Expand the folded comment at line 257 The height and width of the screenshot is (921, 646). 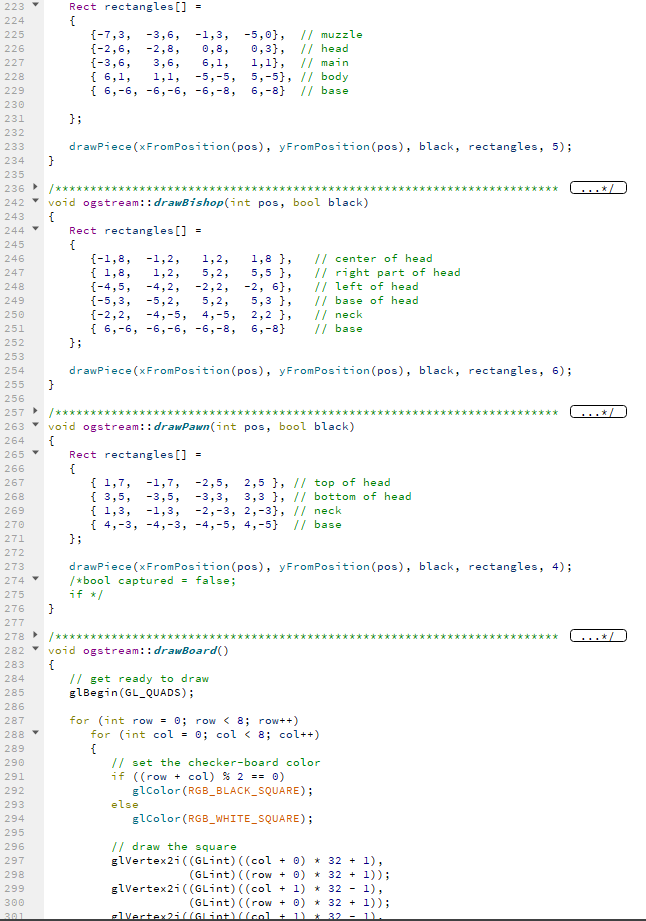click(x=35, y=411)
